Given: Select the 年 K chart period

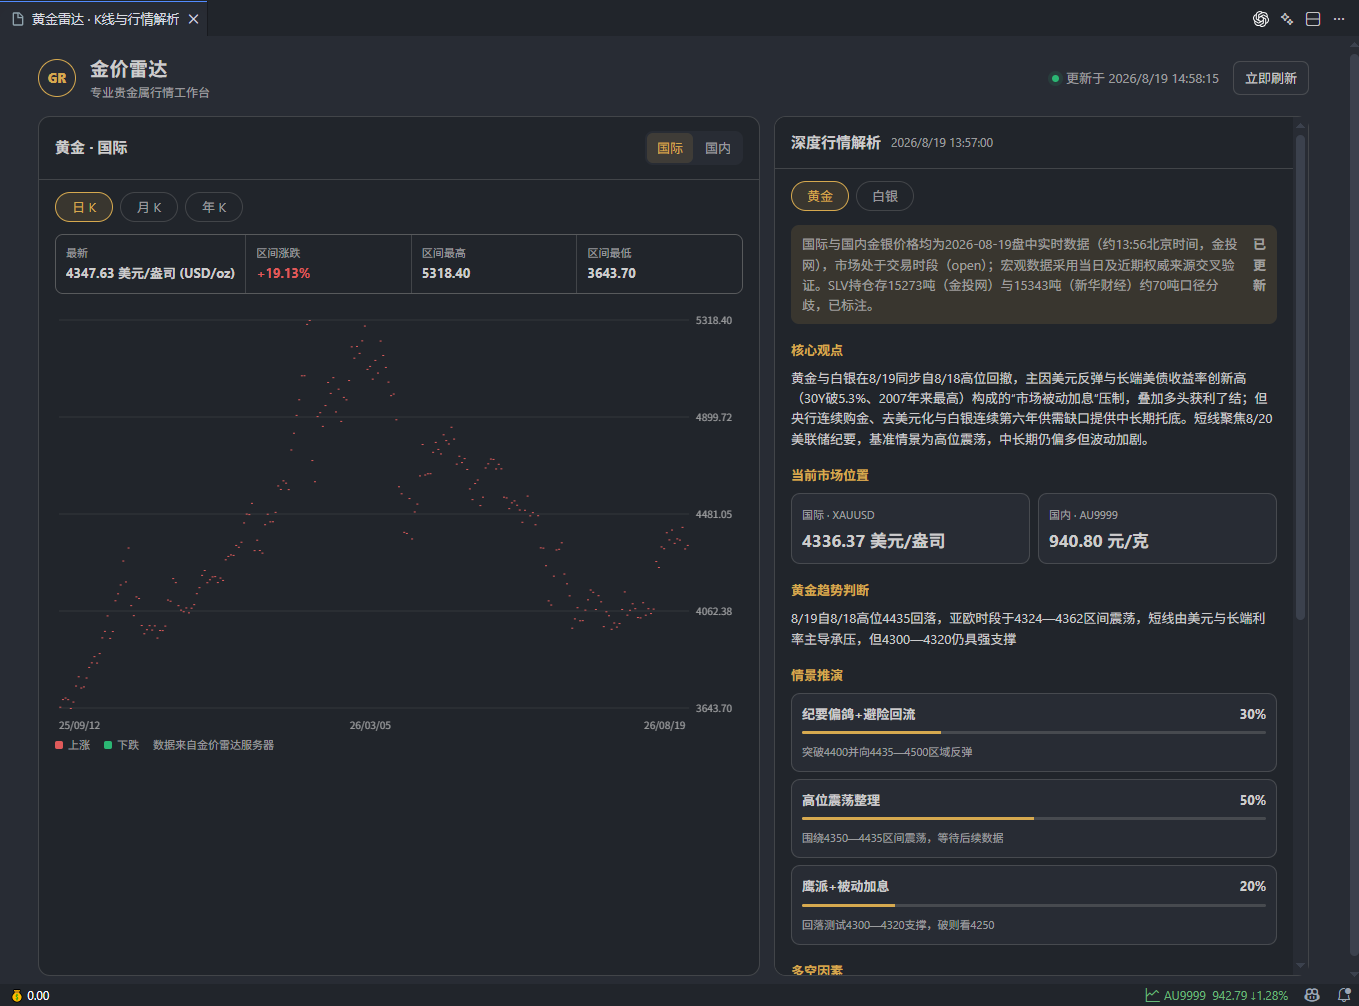Looking at the screenshot, I should [x=214, y=207].
